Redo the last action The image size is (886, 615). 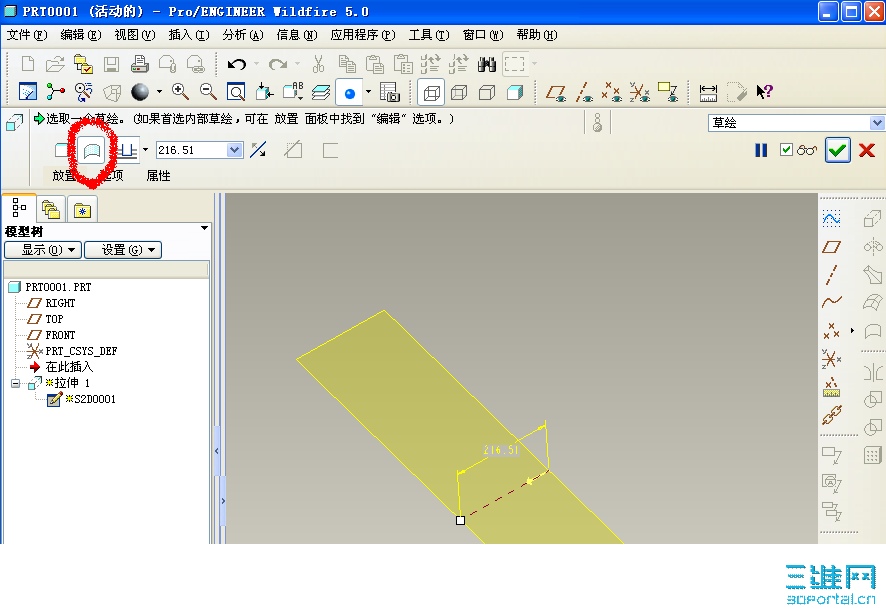pyautogui.click(x=277, y=64)
